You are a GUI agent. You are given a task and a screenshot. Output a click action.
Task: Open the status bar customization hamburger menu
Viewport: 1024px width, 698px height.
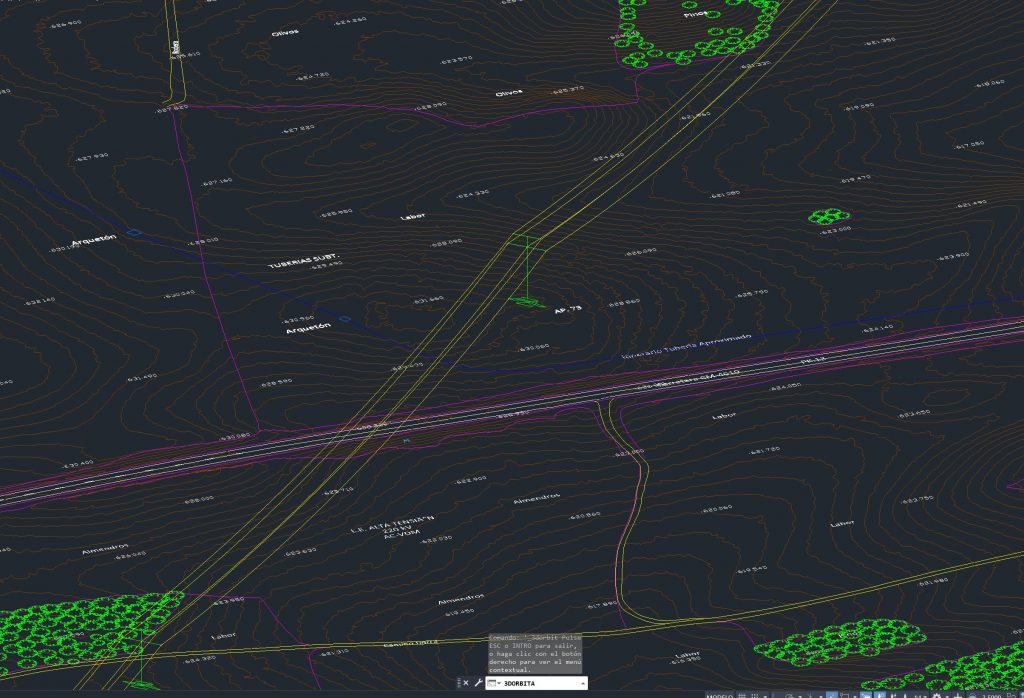[1021, 694]
